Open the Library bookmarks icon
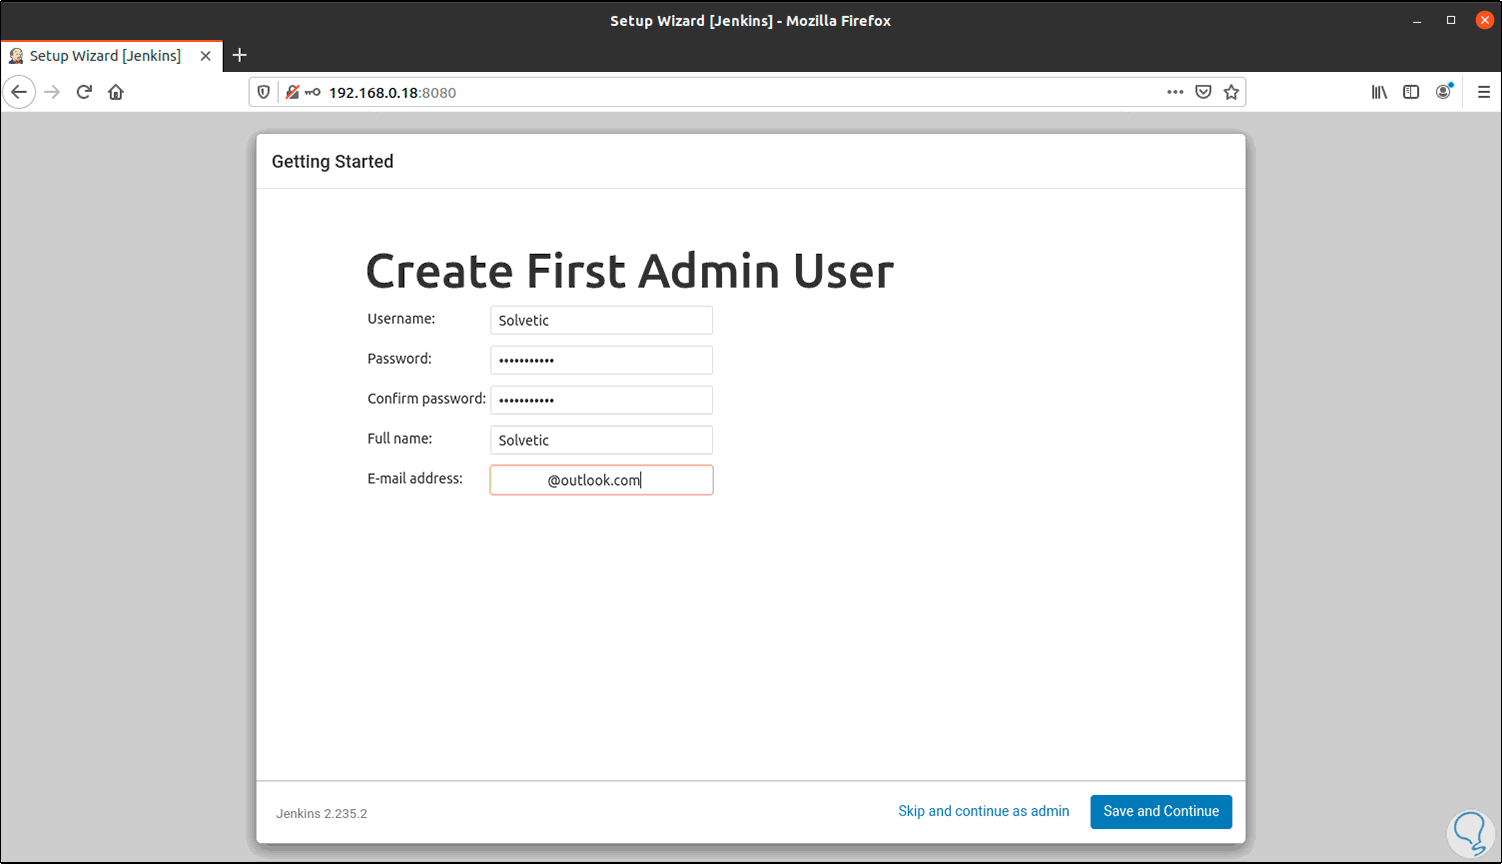Viewport: 1502px width, 864px height. coord(1379,92)
